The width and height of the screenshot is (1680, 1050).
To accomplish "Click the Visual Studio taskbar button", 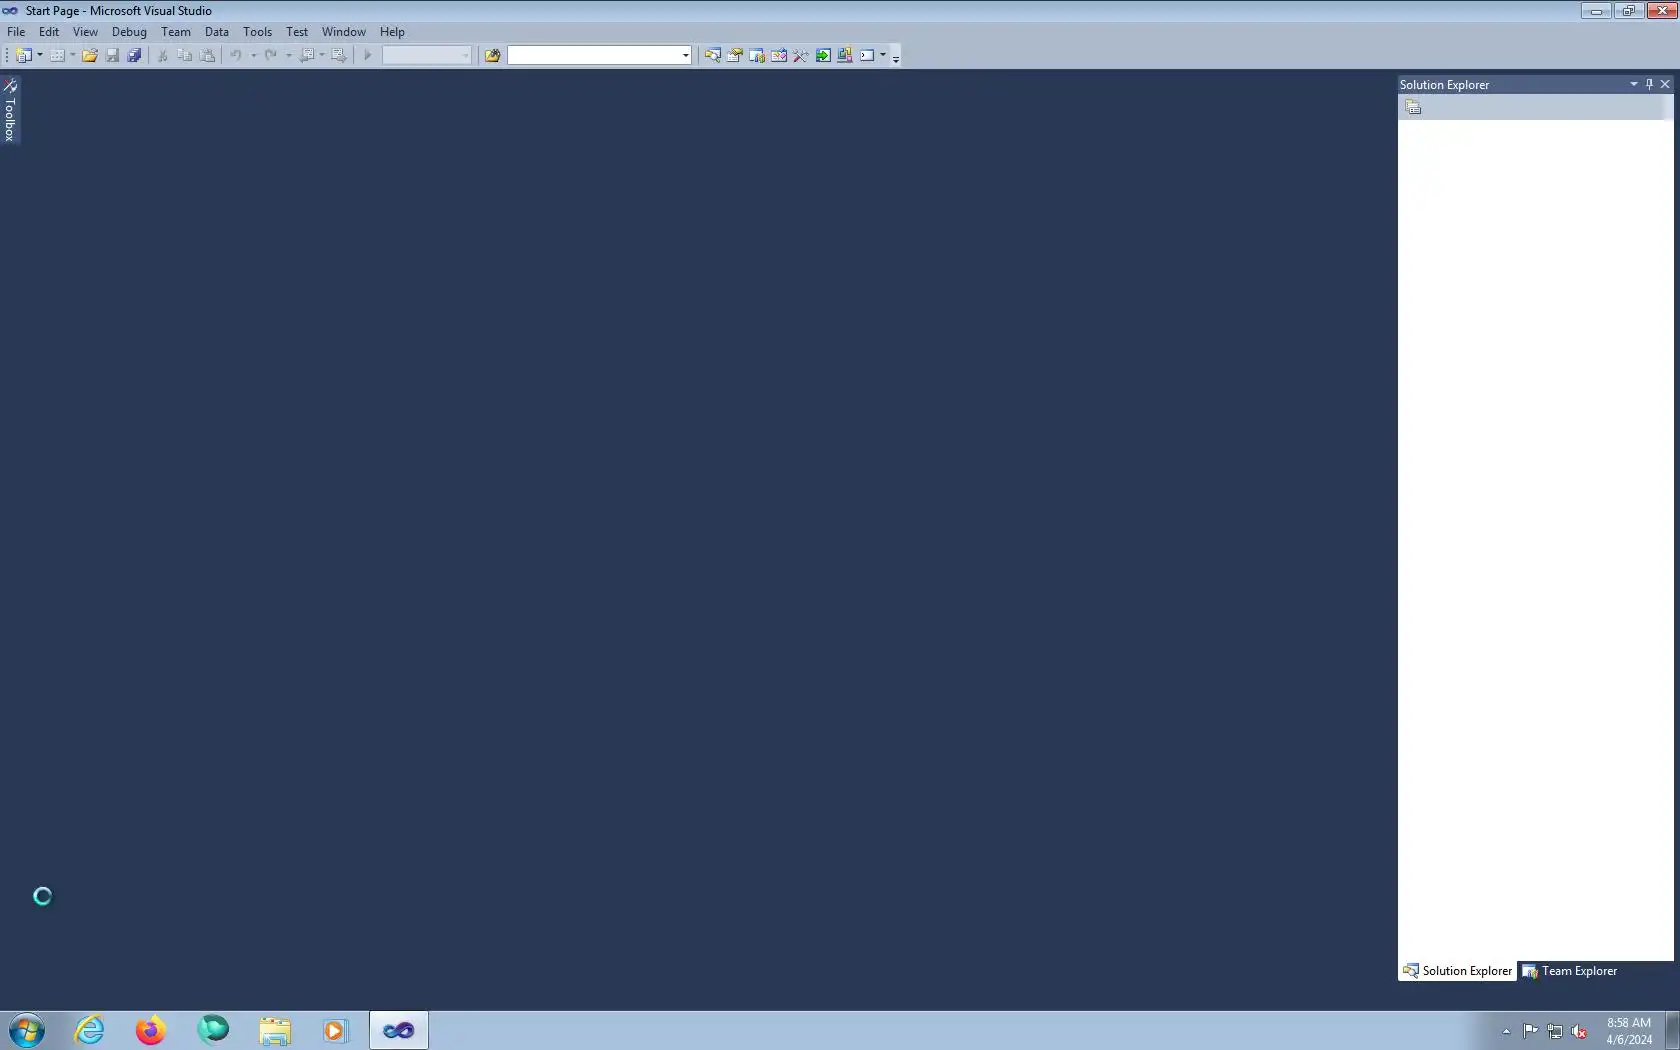I will 399,1030.
